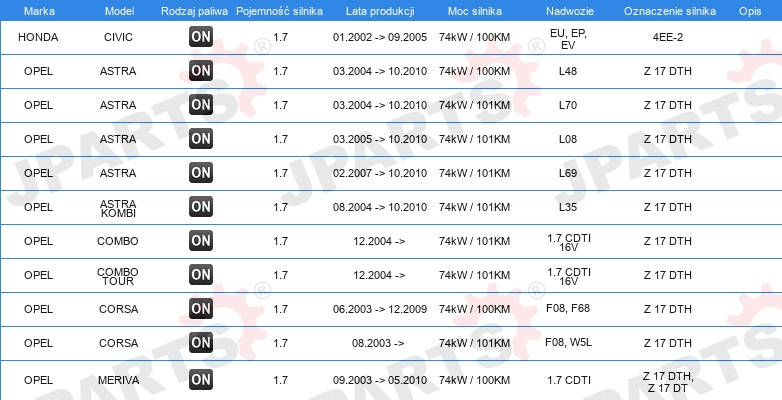Viewport: 782px width, 400px height.
Task: Click the ON fuel icon in Opel Combo row
Action: point(200,241)
